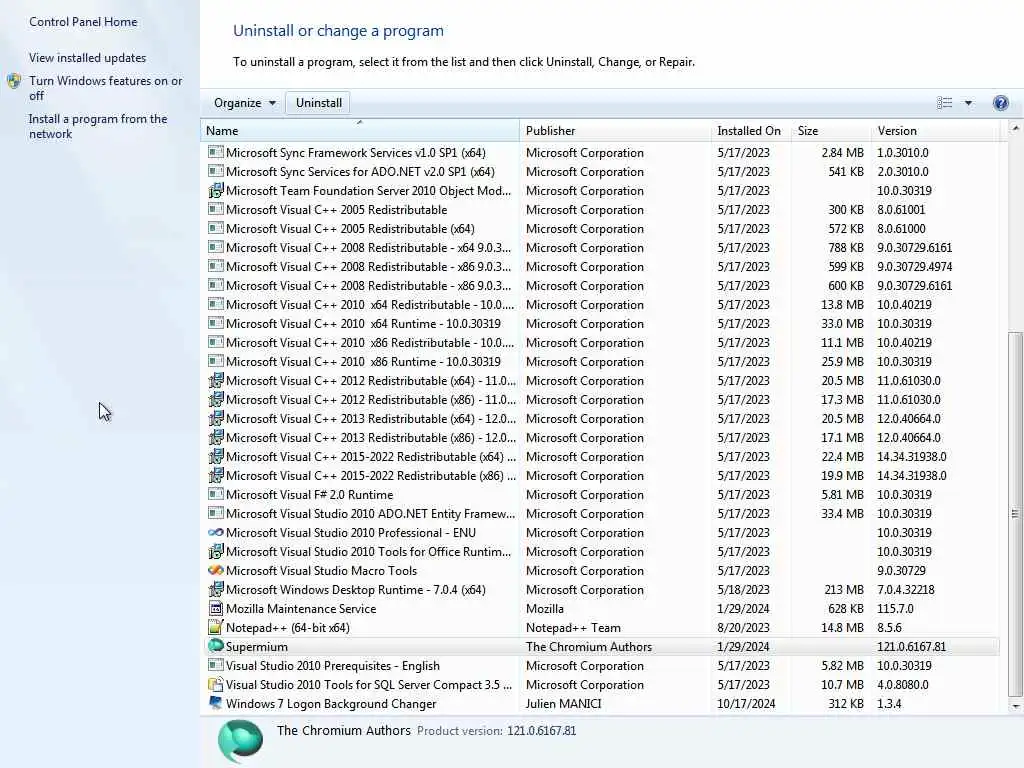Click the Visual C++ 2010 x64 Runtime icon
Screen dimensions: 1024x768
(x=216, y=323)
